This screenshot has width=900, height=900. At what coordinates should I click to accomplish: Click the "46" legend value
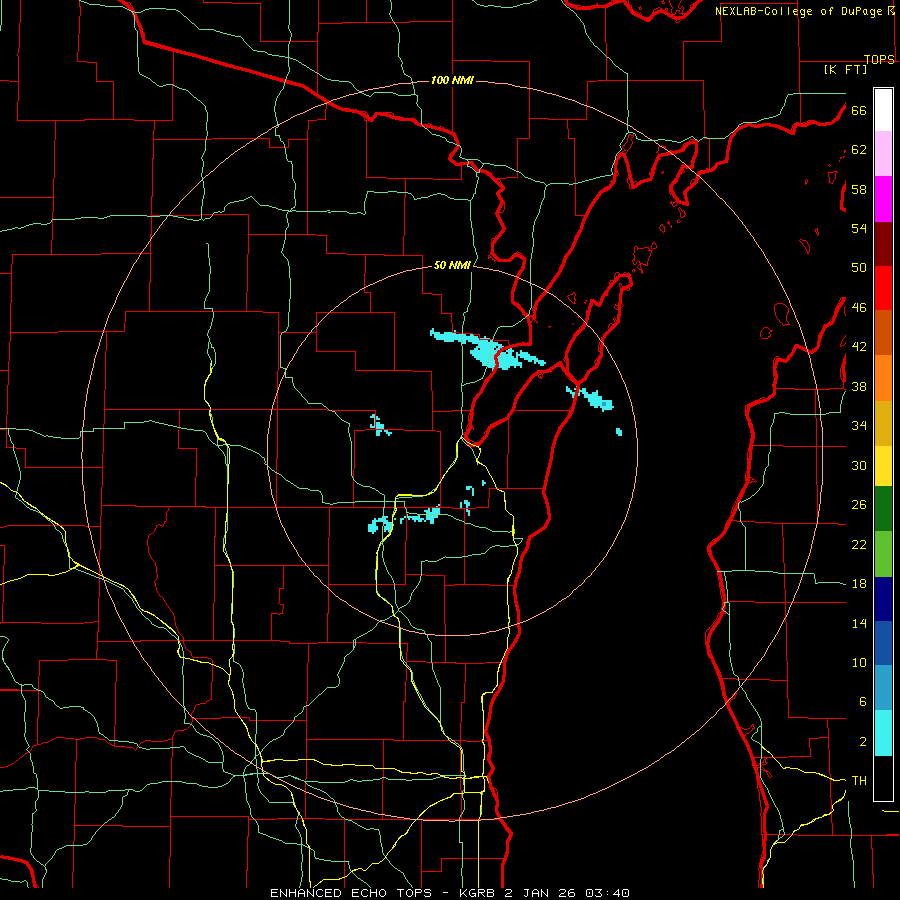point(859,308)
